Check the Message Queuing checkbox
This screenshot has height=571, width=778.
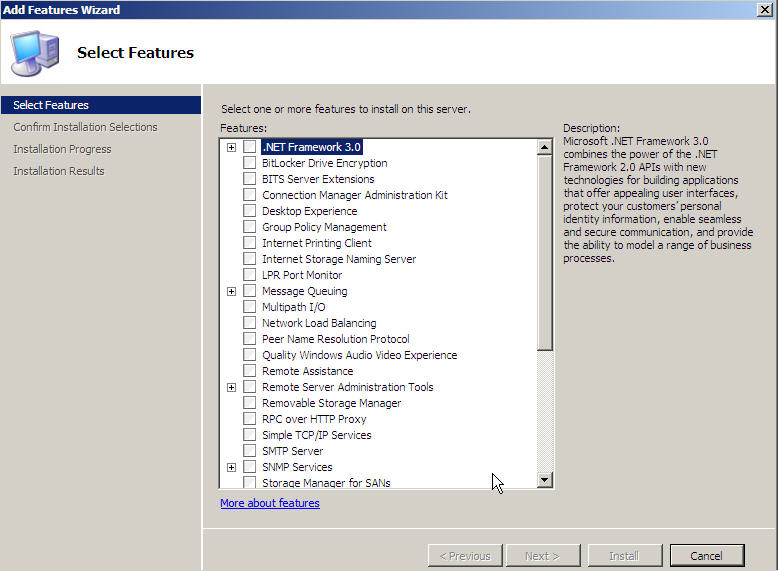[250, 291]
